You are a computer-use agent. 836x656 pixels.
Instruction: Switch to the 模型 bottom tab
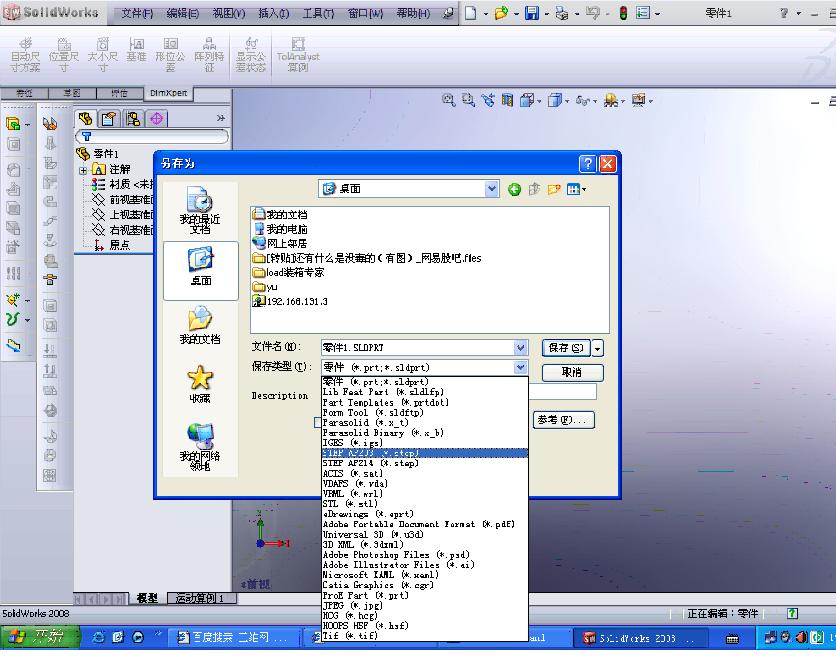pyautogui.click(x=147, y=598)
